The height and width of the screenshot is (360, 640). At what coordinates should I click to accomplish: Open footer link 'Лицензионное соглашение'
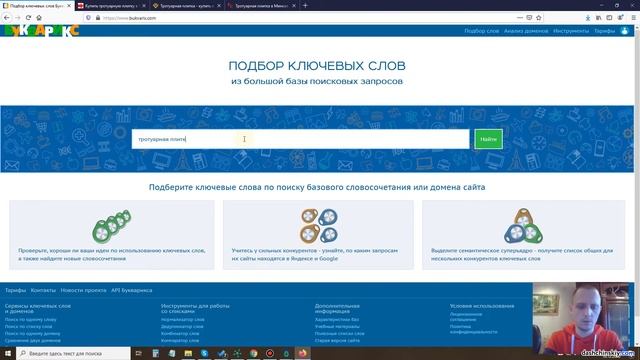[x=466, y=317]
